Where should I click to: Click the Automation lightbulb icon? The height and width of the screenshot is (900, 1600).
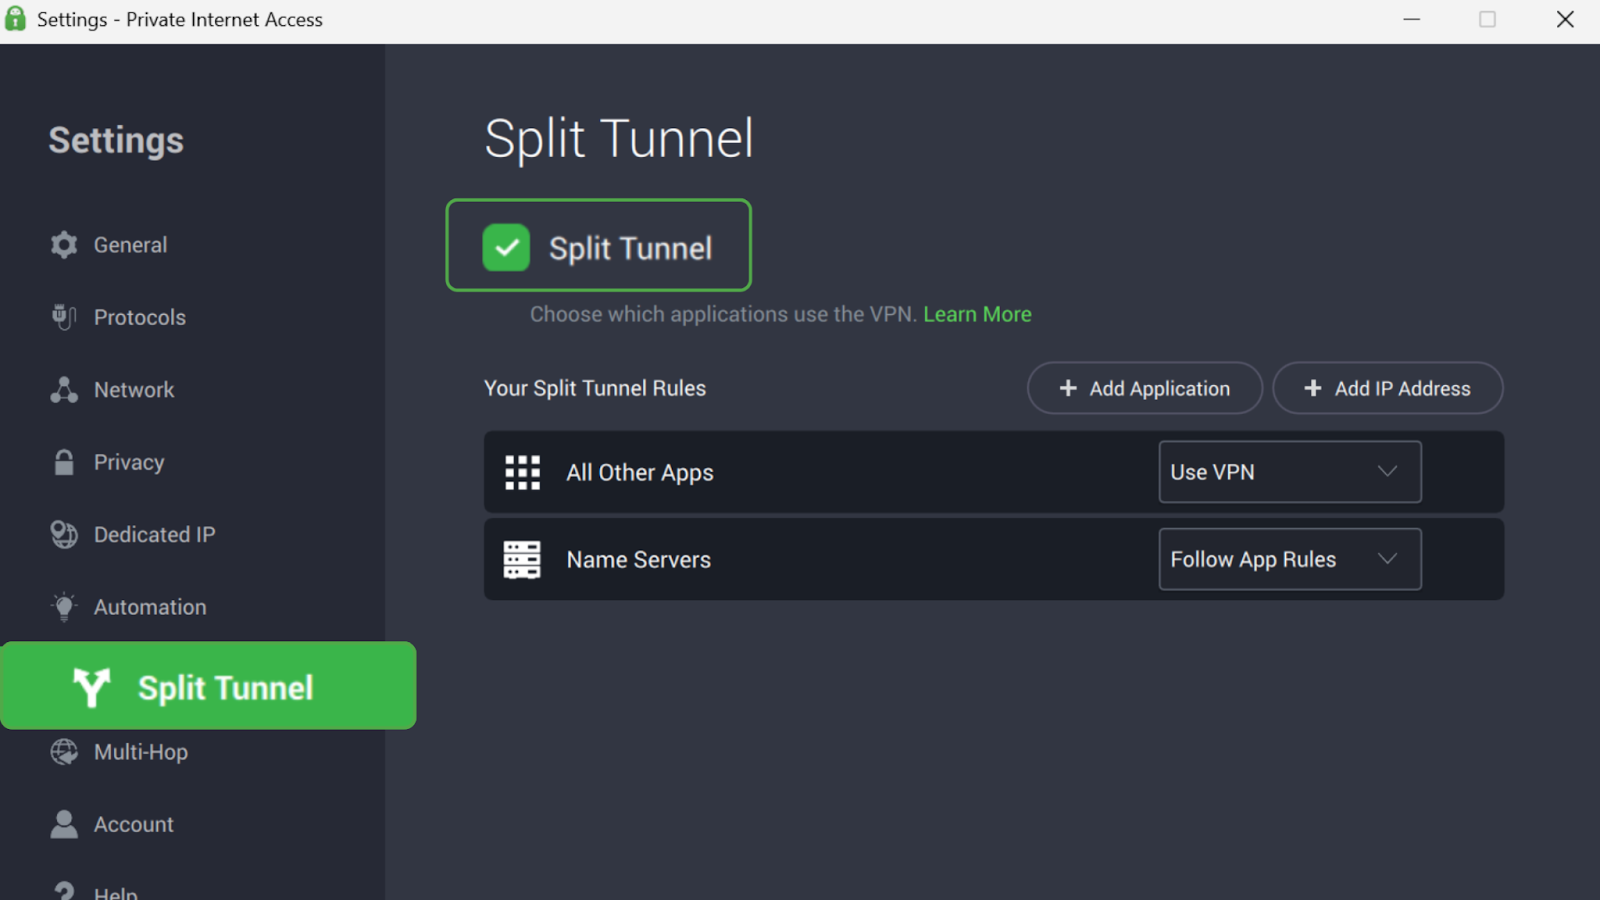pyautogui.click(x=64, y=607)
